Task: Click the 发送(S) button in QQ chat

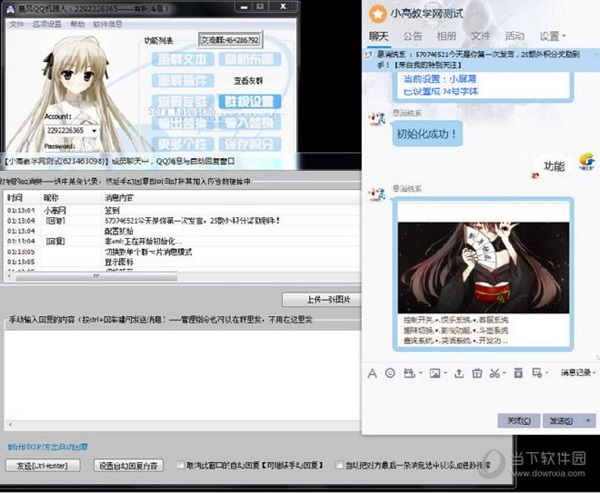Action: tap(562, 421)
